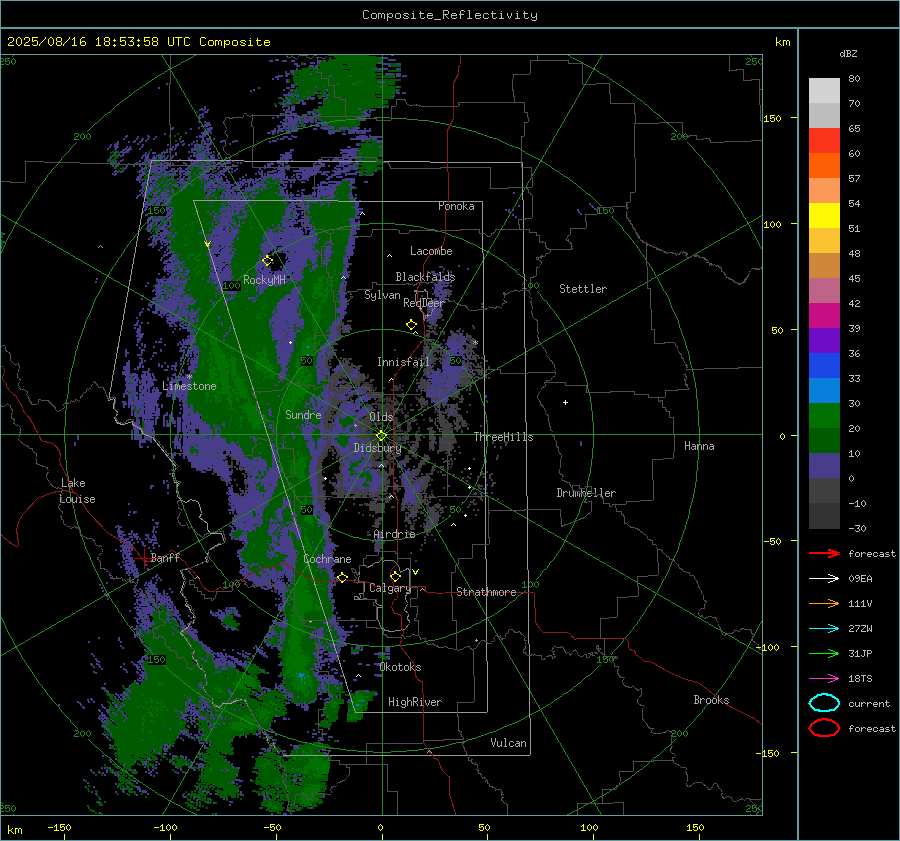This screenshot has height=841, width=900.
Task: Click the Innisfail label
Action: 403,362
